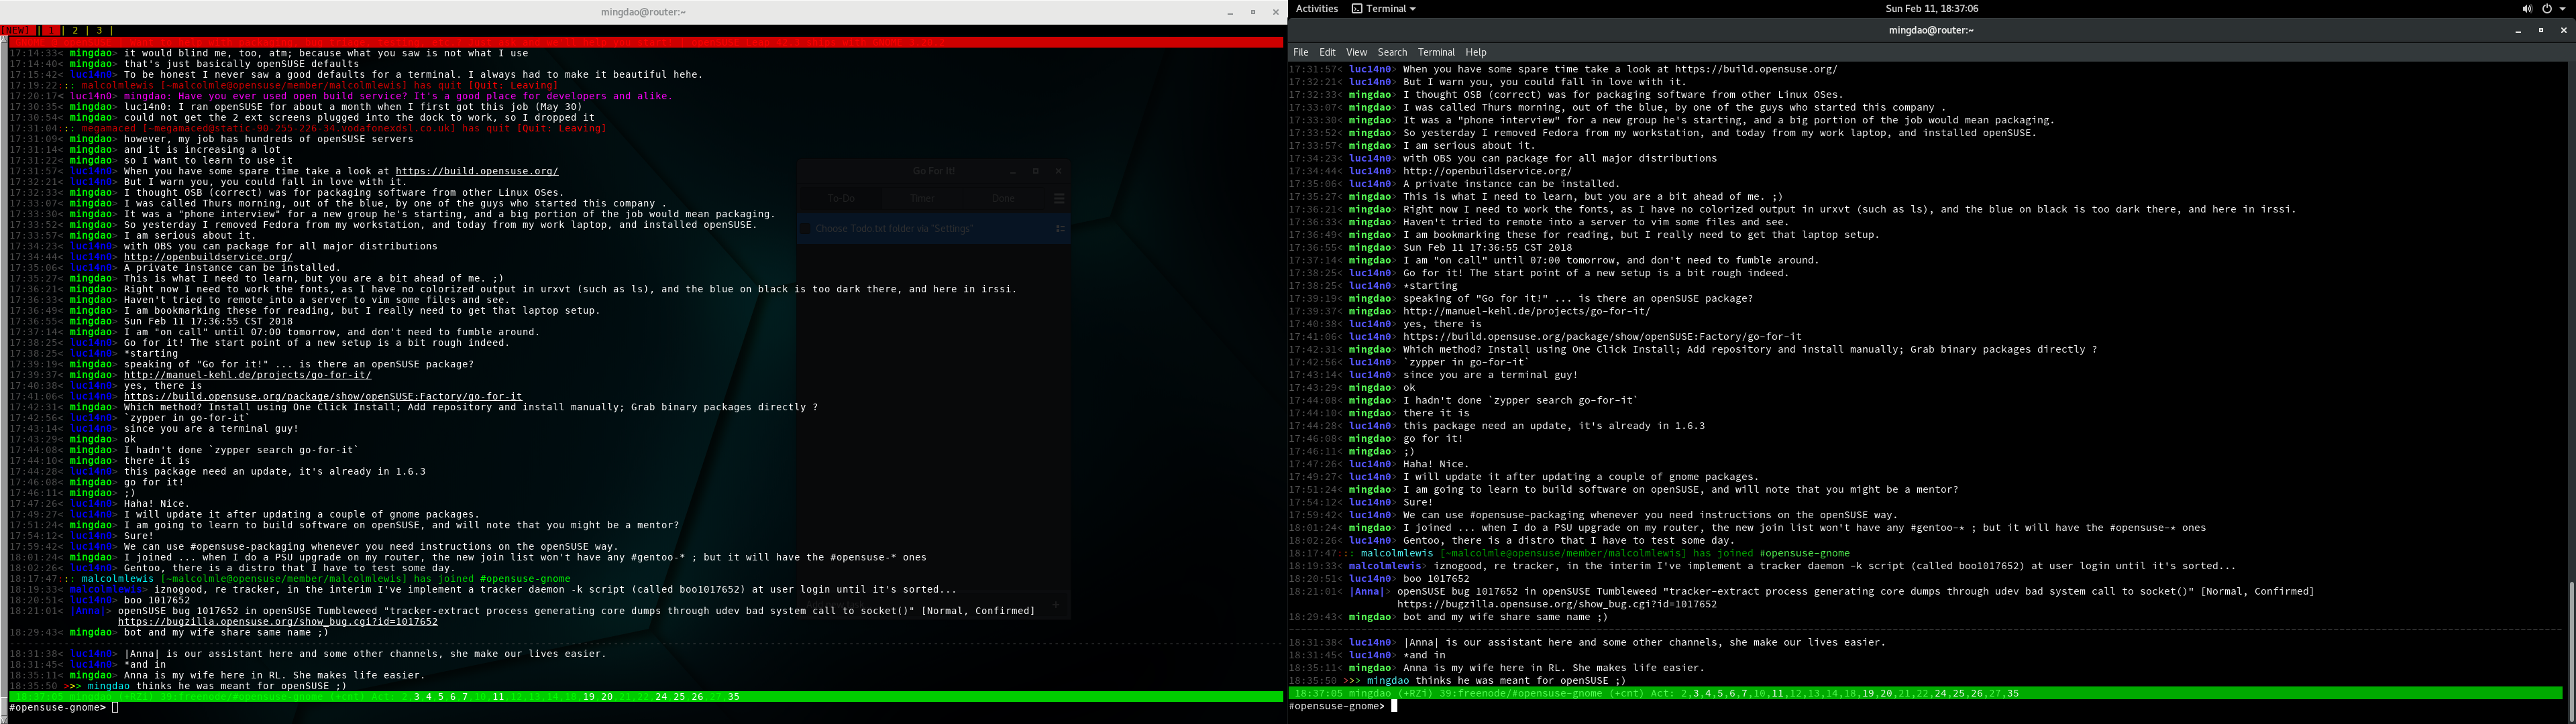The height and width of the screenshot is (724, 2576).
Task: Open the bugzilla show_bug 1017652 link in urxvt
Action: pos(278,621)
